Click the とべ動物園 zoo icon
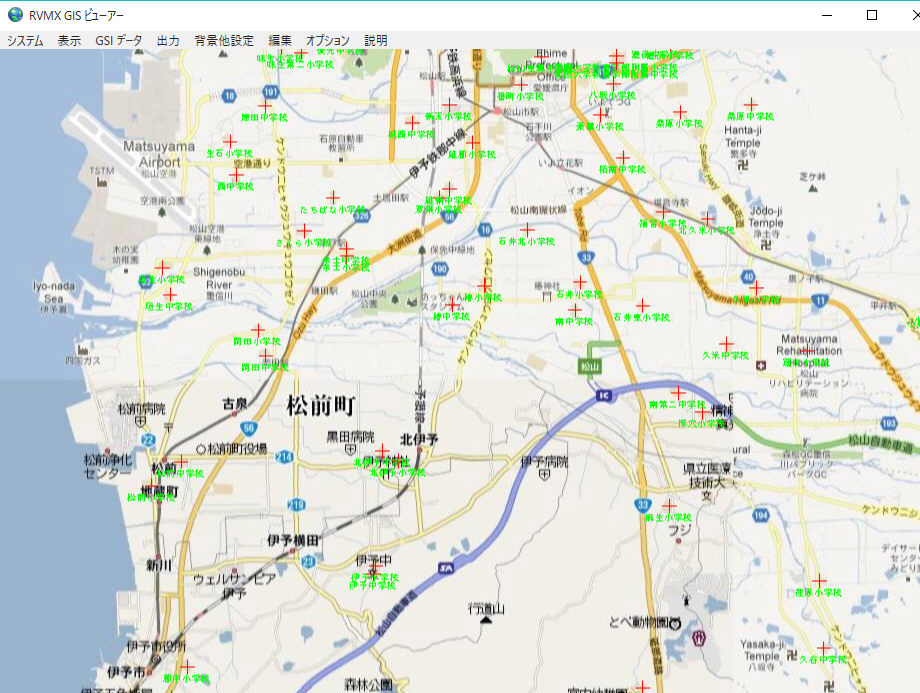The height and width of the screenshot is (693, 920). 675,623
